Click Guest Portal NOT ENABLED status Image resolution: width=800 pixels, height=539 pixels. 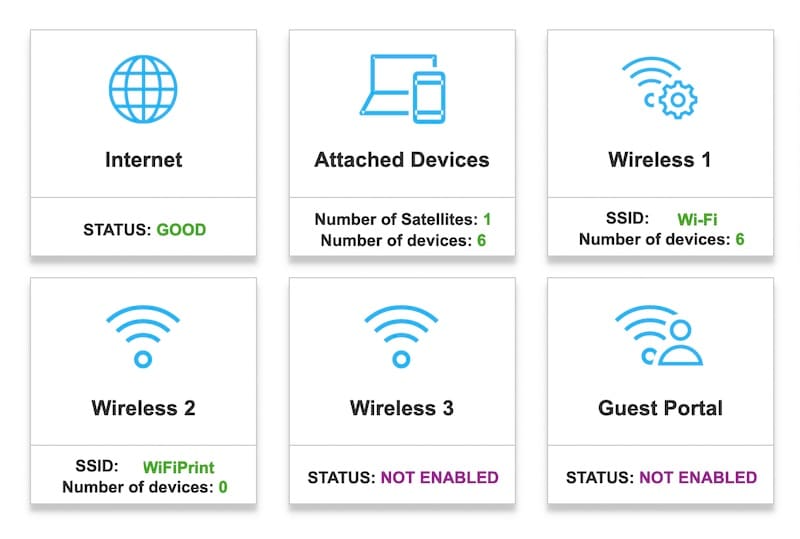click(698, 477)
